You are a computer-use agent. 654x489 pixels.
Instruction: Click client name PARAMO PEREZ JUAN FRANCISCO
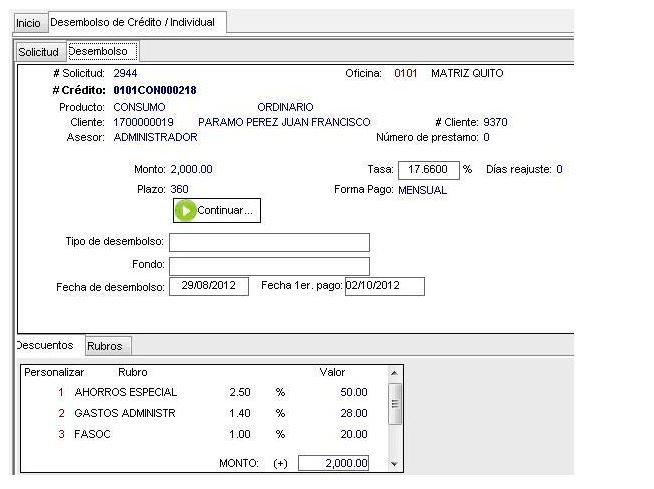pyautogui.click(x=284, y=122)
